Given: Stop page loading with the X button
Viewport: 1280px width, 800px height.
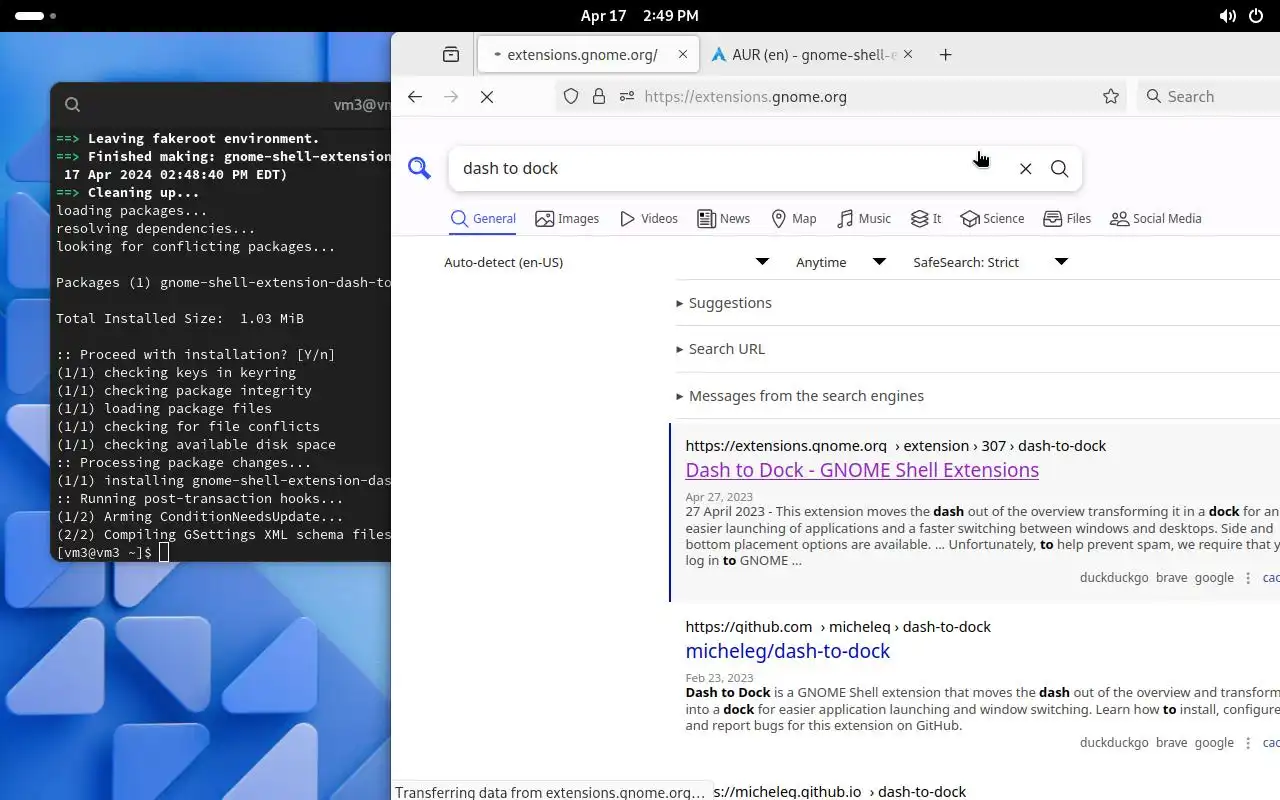Looking at the screenshot, I should pyautogui.click(x=487, y=97).
